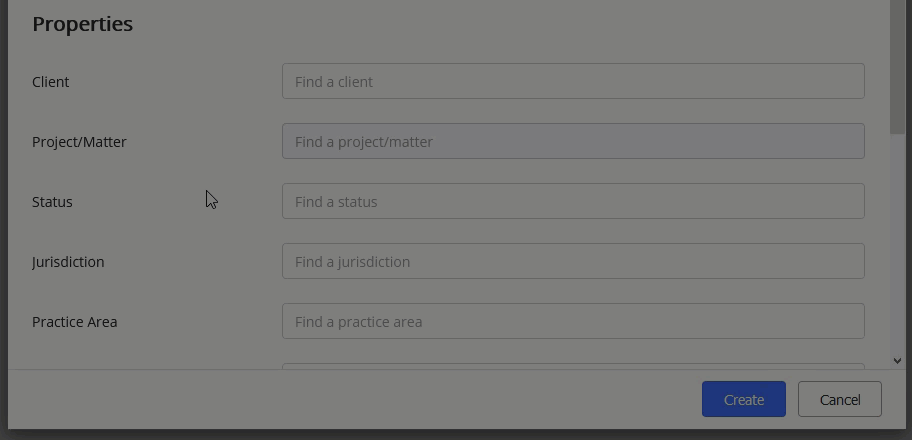This screenshot has width=912, height=440.
Task: Cancel the dialog with the Cancel button
Action: pos(839,400)
